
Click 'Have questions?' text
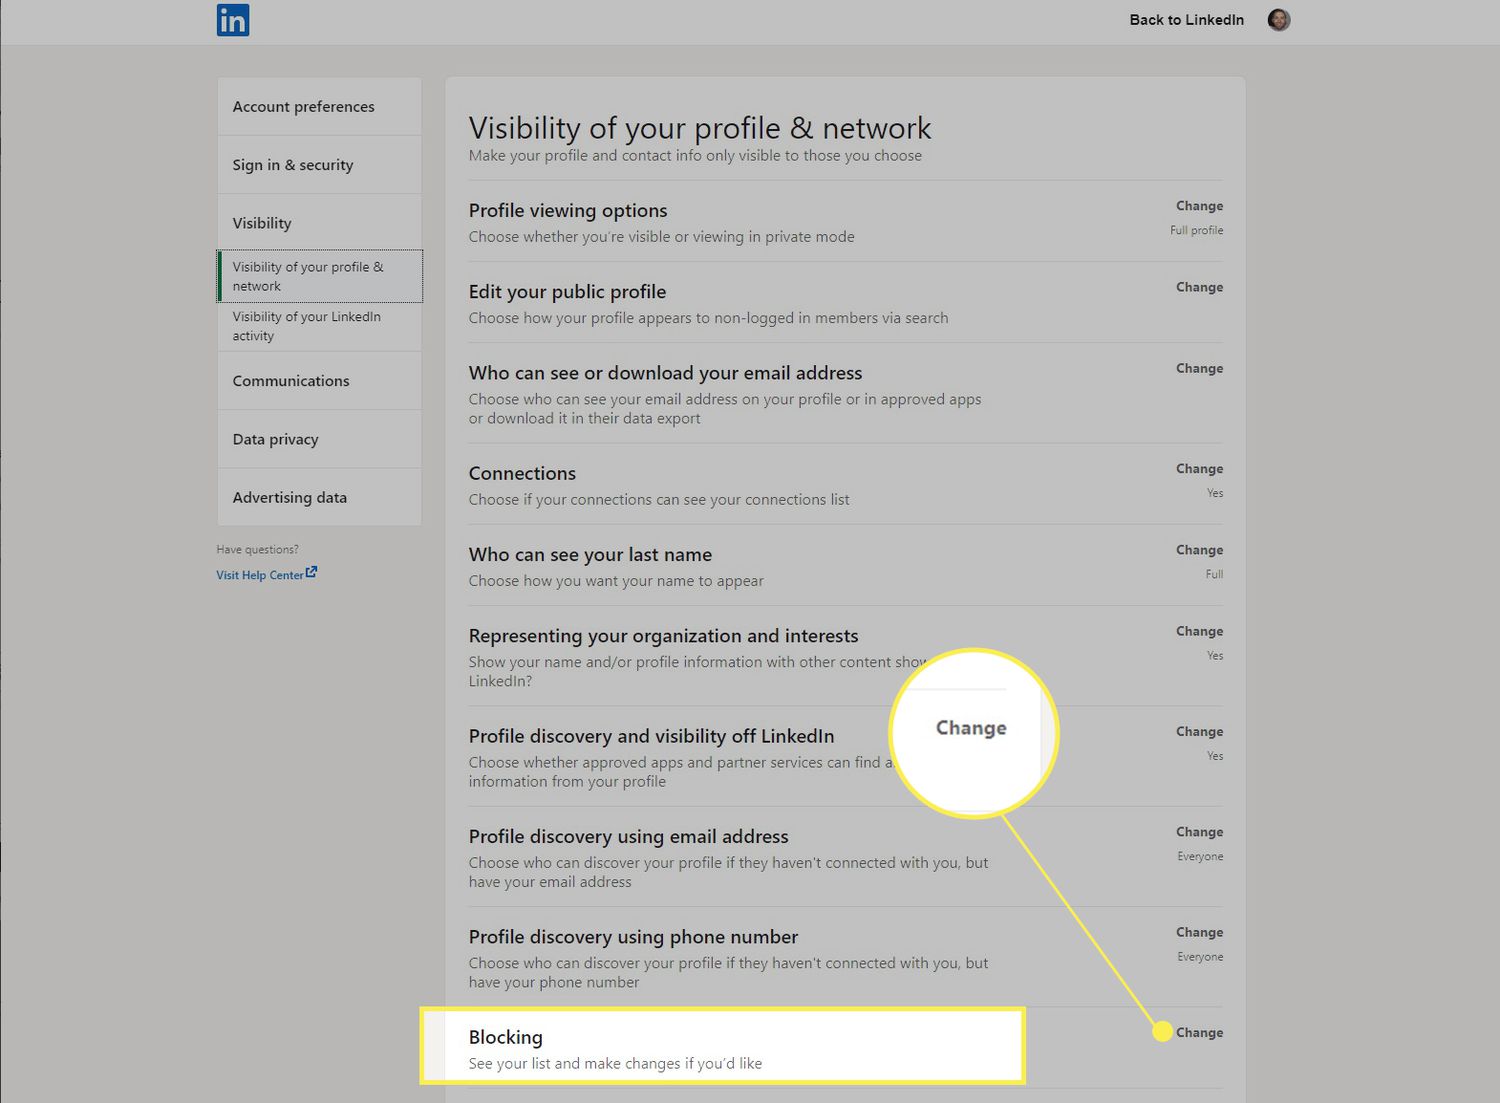(x=257, y=549)
